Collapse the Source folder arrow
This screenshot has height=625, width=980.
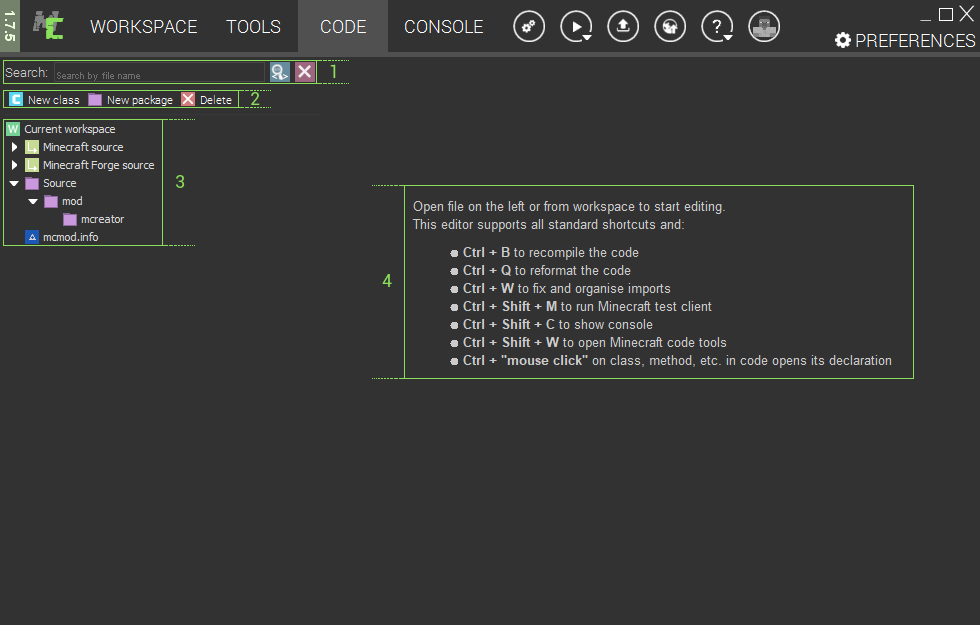point(14,183)
